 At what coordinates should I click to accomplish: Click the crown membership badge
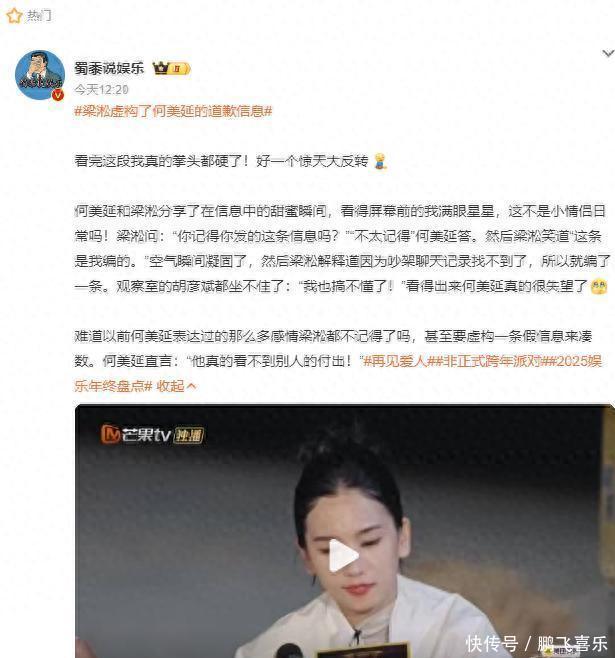pyautogui.click(x=171, y=68)
